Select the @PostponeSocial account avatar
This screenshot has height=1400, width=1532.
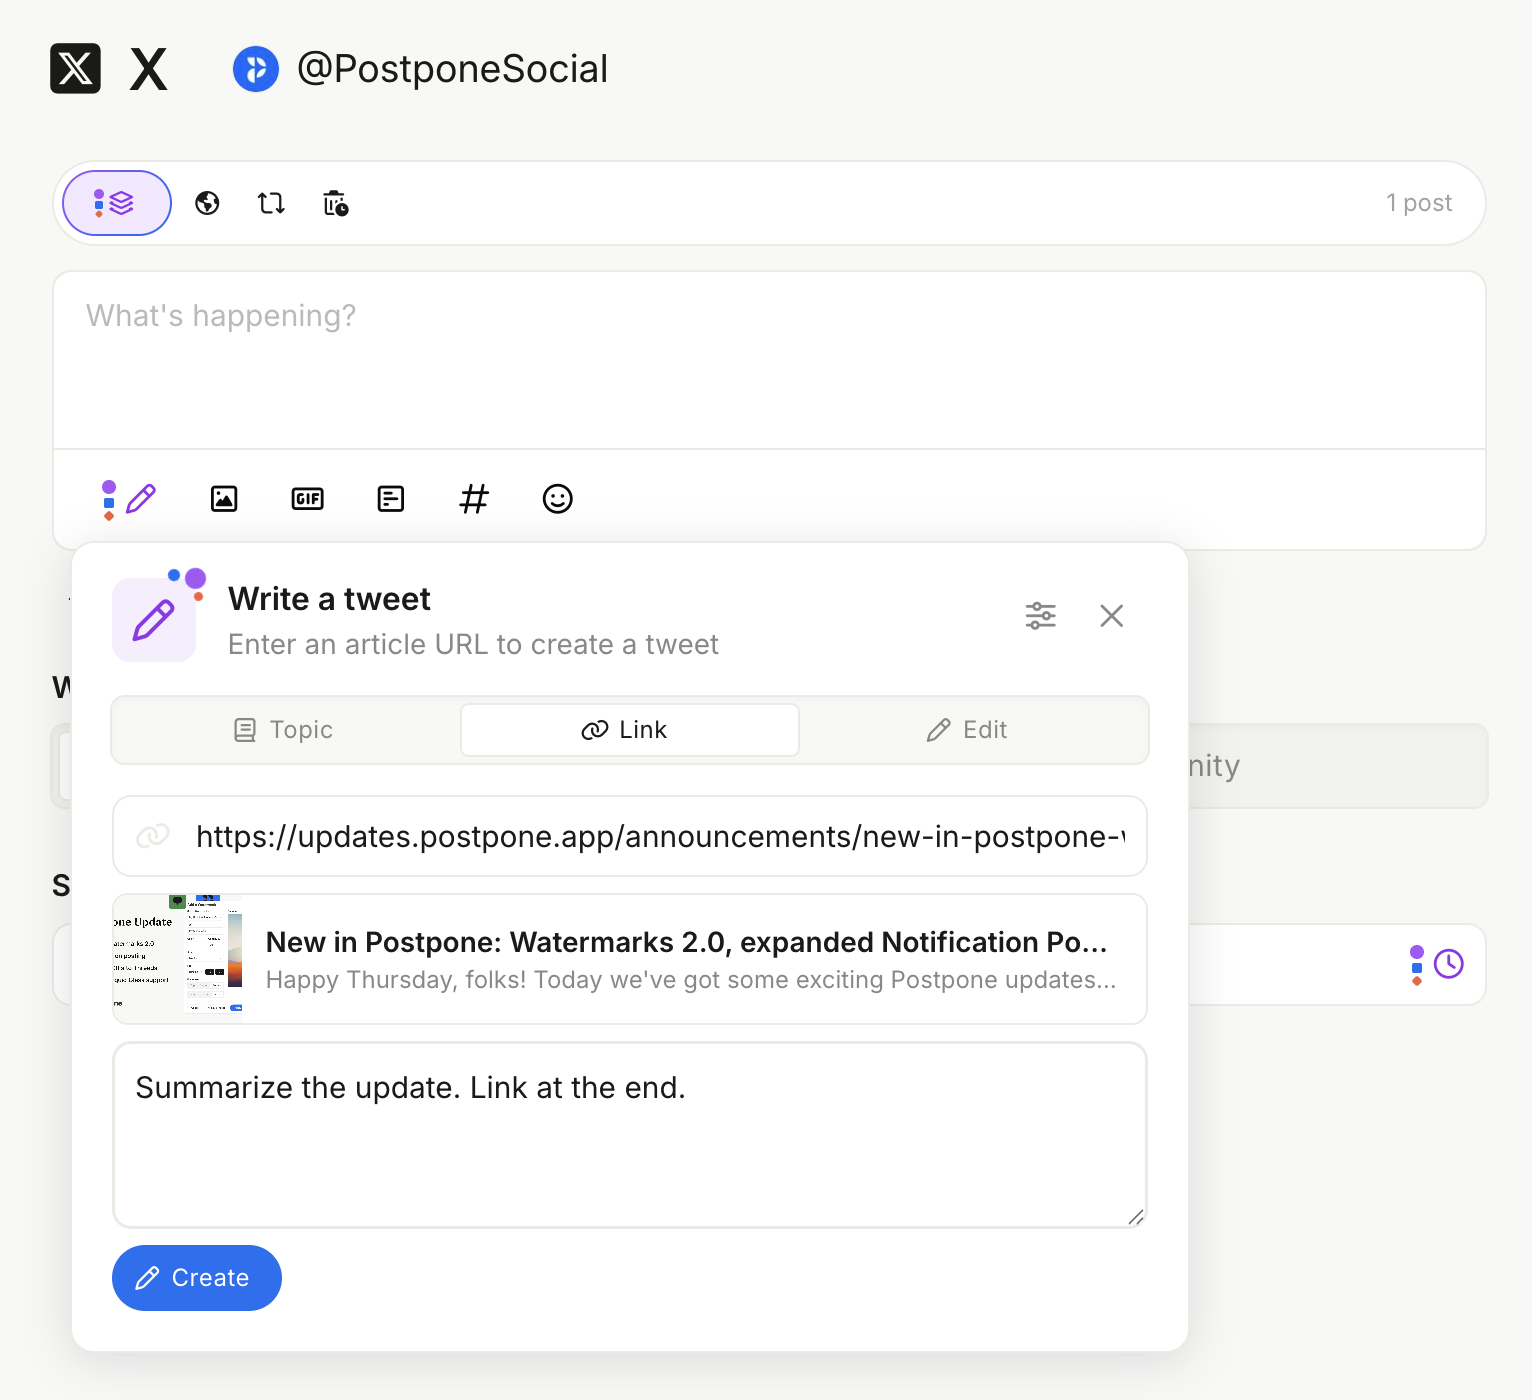click(256, 69)
